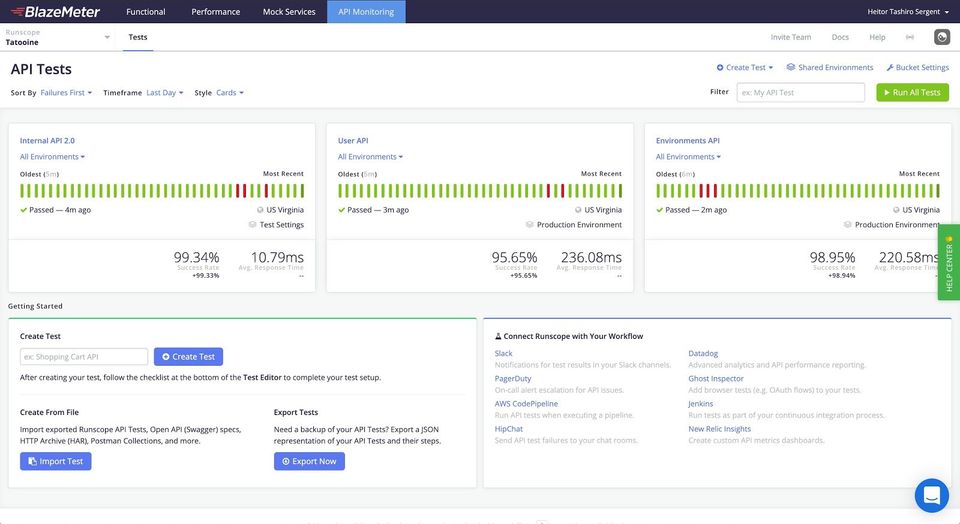Open the user avatar icon menu
The width and height of the screenshot is (960, 524).
click(x=941, y=37)
